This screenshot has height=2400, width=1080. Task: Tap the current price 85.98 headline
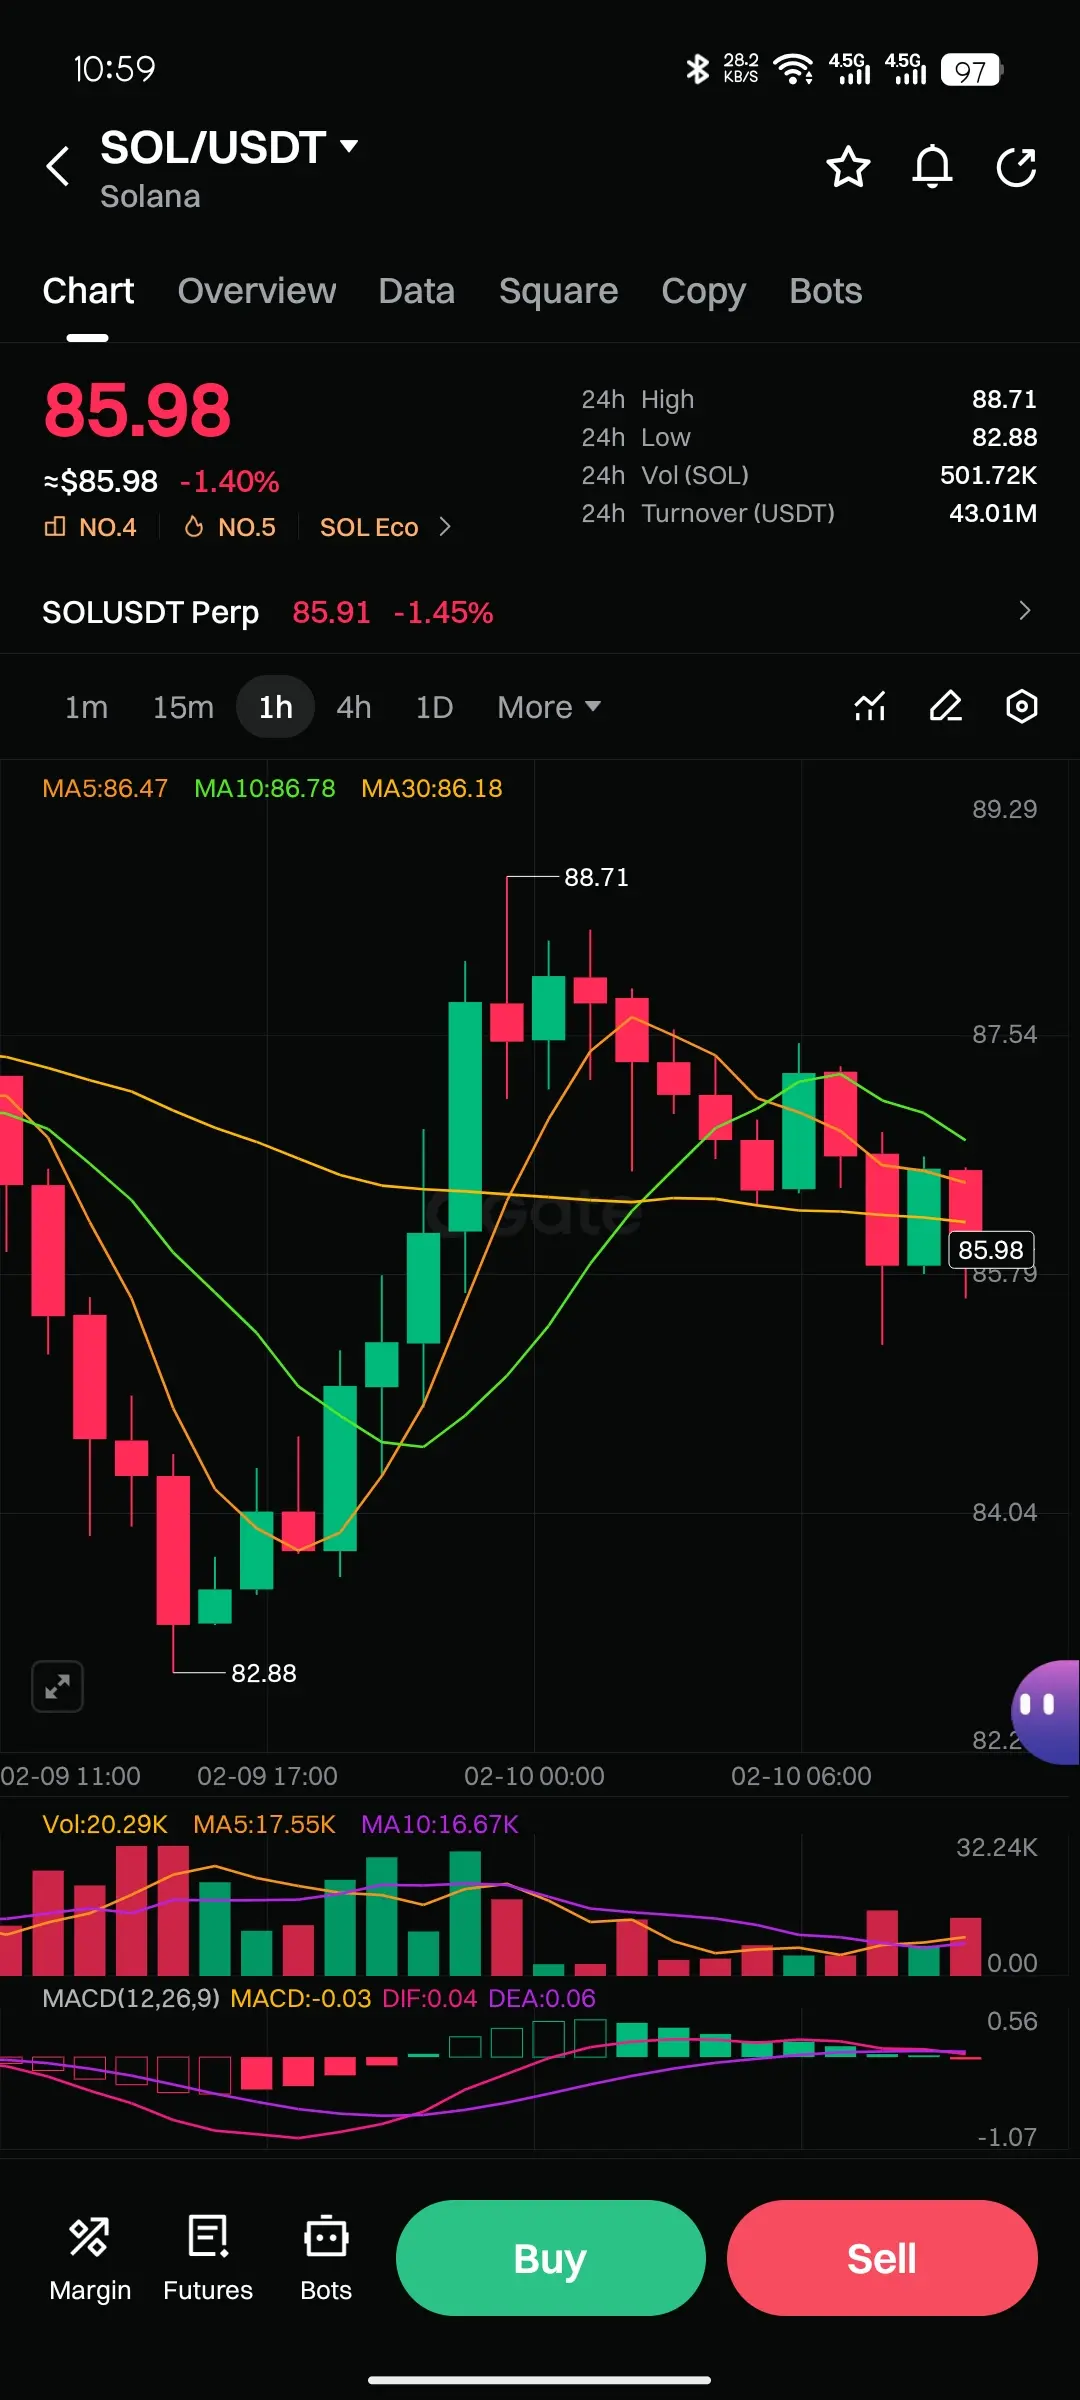[137, 410]
